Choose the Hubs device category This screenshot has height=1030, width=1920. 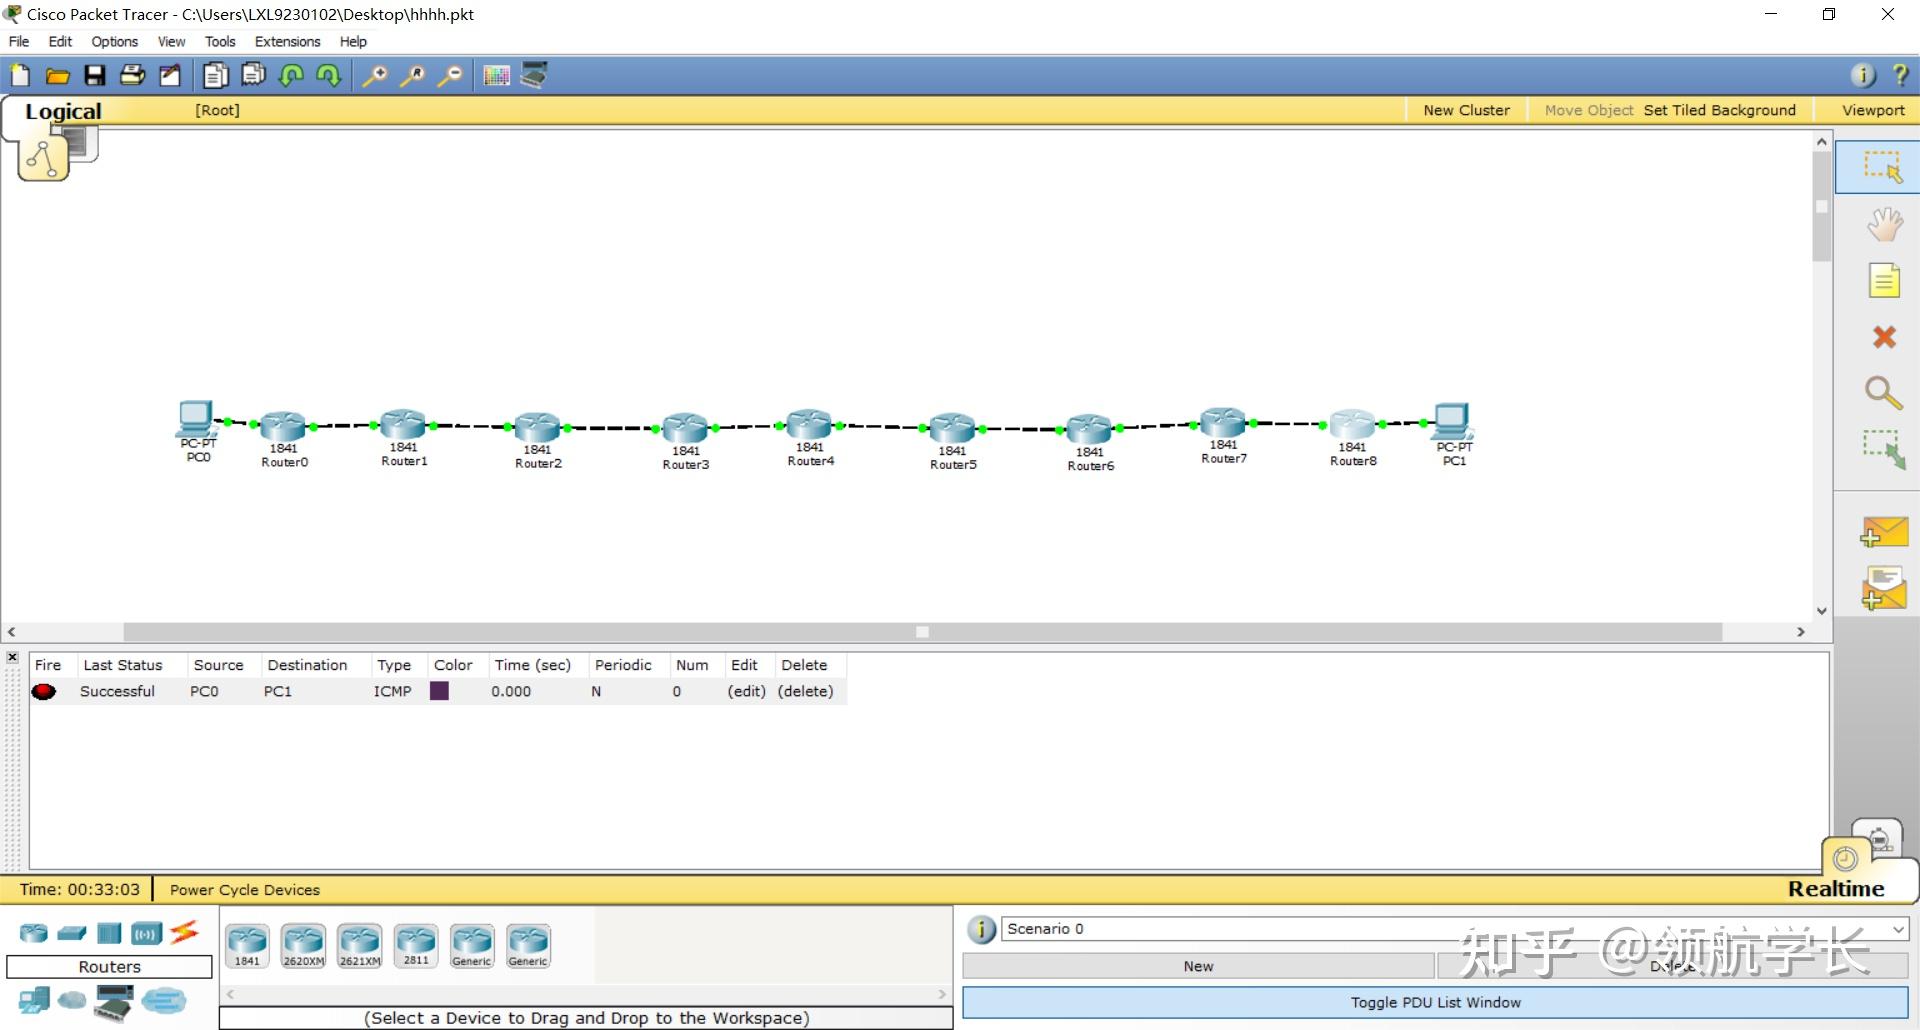(x=109, y=934)
